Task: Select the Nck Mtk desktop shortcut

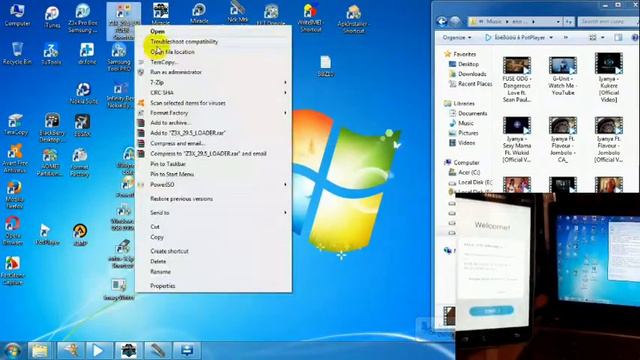Action: tap(238, 12)
